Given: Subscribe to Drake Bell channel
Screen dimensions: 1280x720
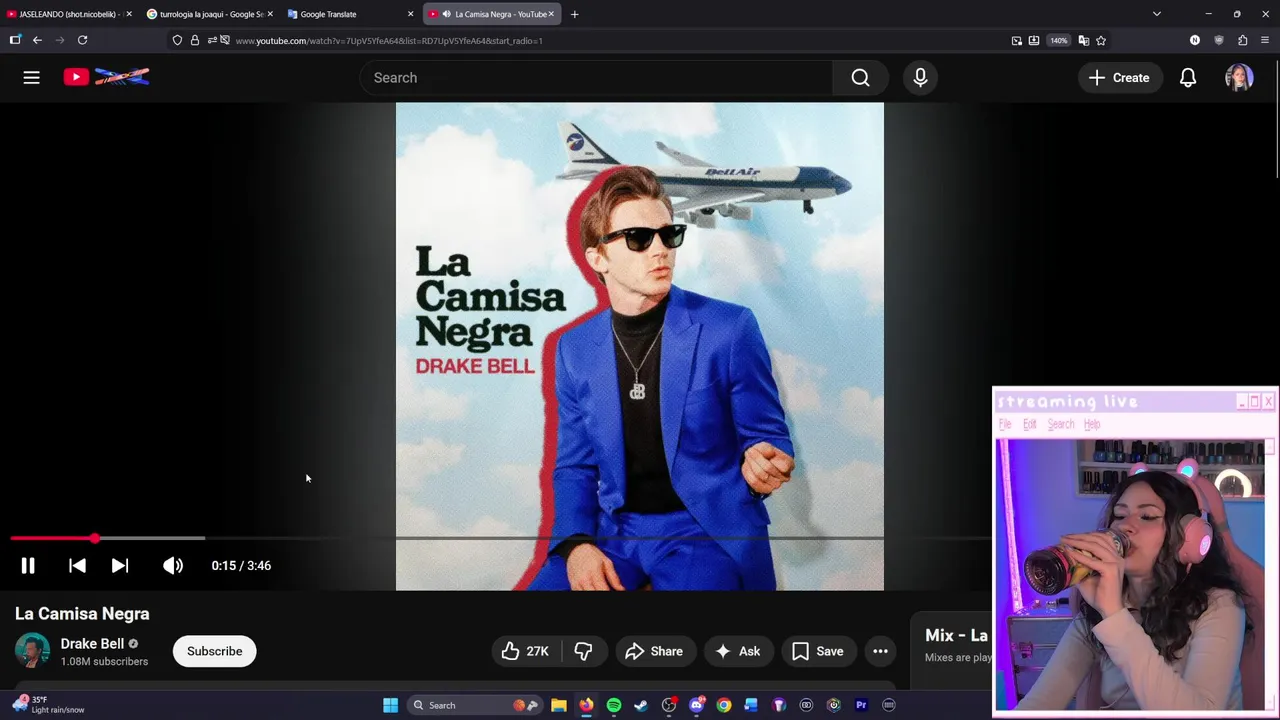Looking at the screenshot, I should 214,651.
